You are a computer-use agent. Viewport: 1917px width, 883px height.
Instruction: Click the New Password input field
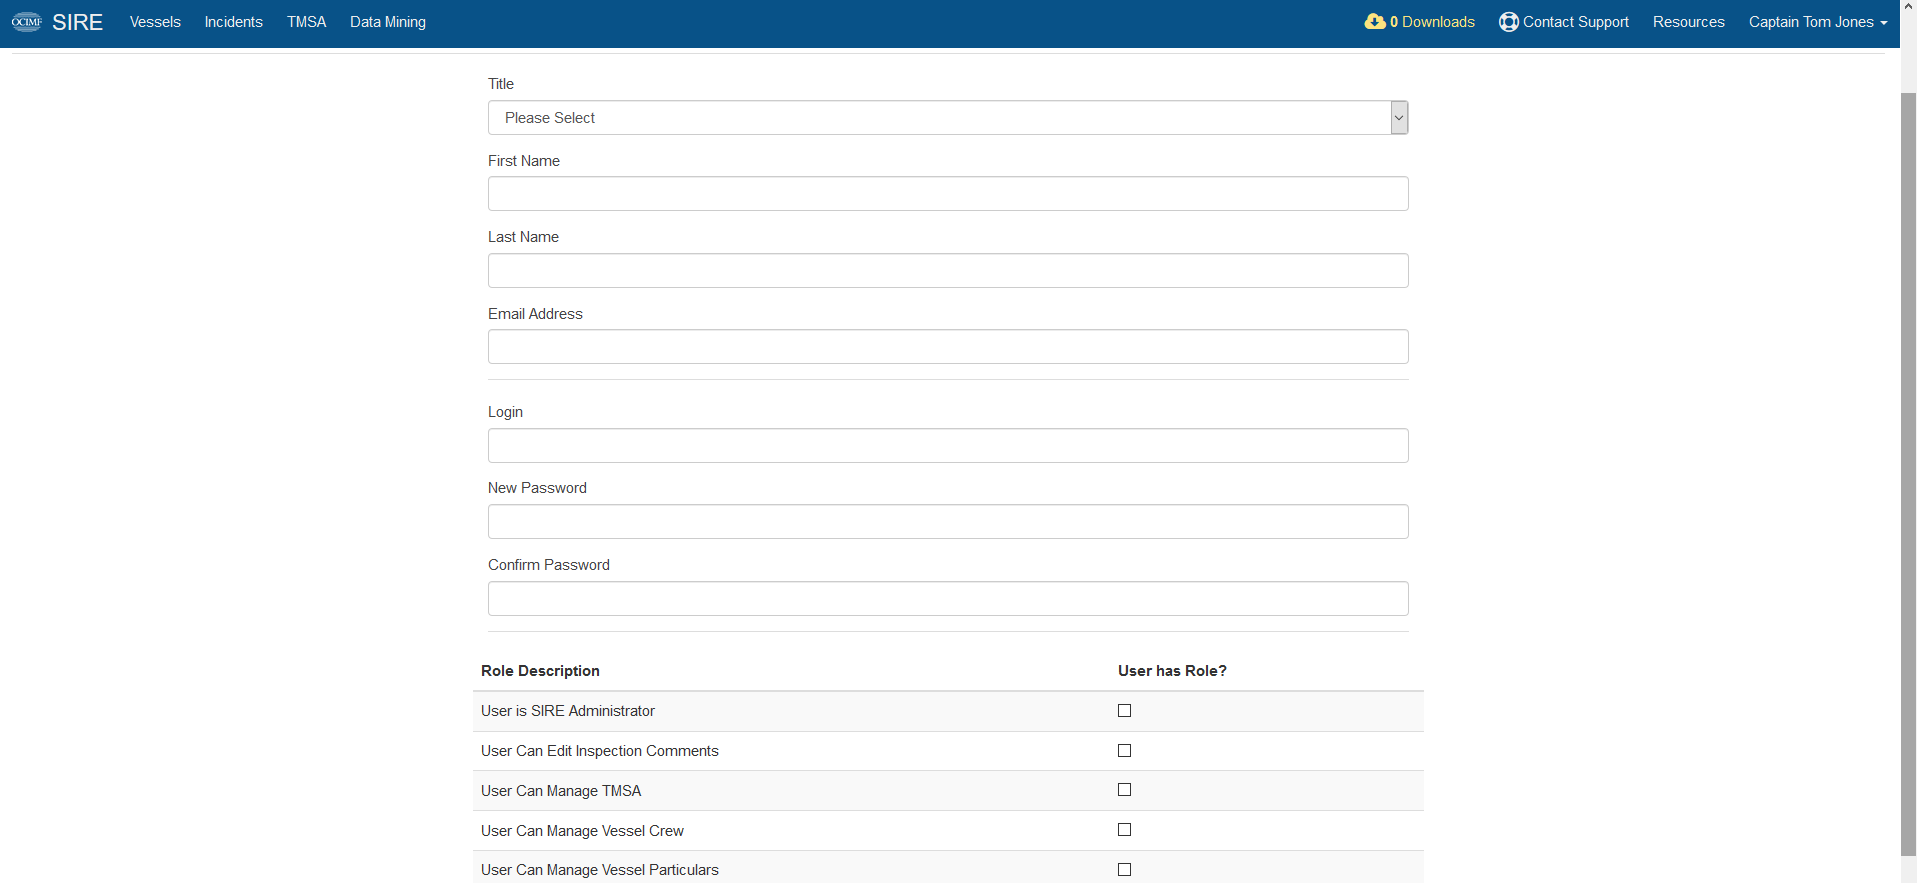(948, 522)
